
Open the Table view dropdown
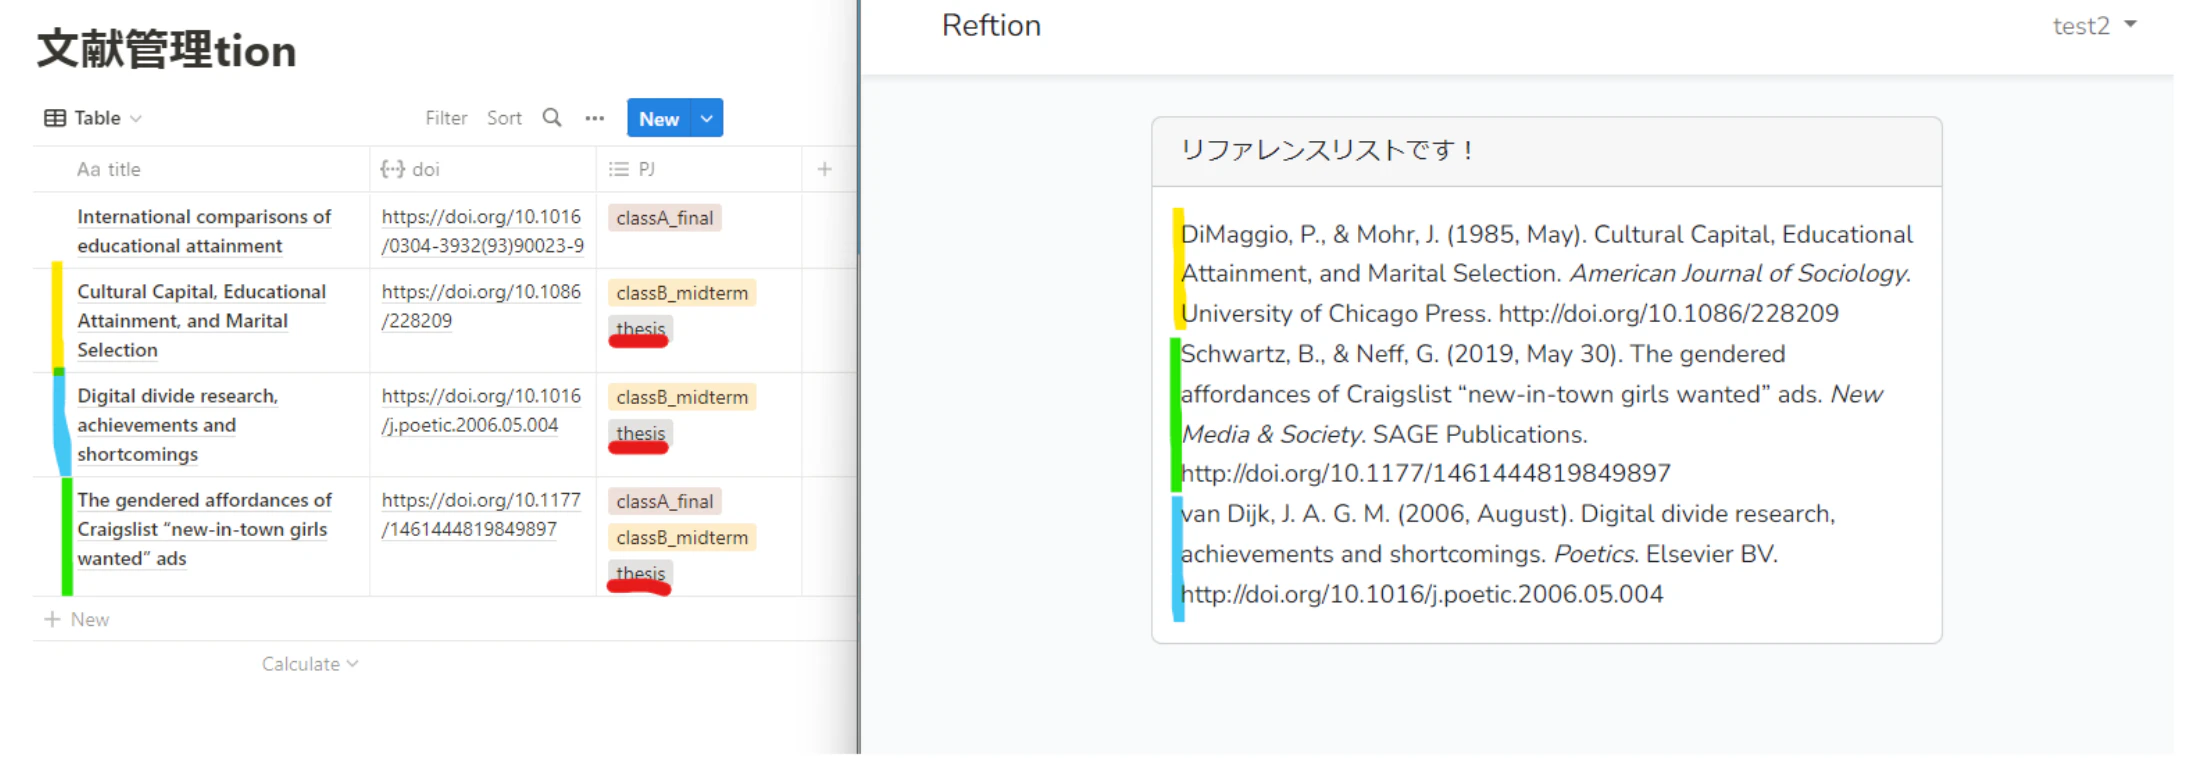(x=93, y=118)
